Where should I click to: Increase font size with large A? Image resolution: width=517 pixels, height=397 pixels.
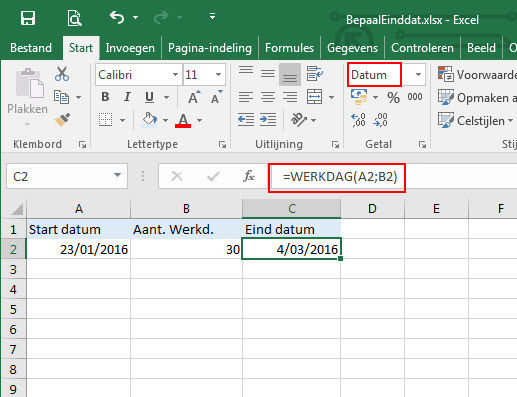click(194, 97)
